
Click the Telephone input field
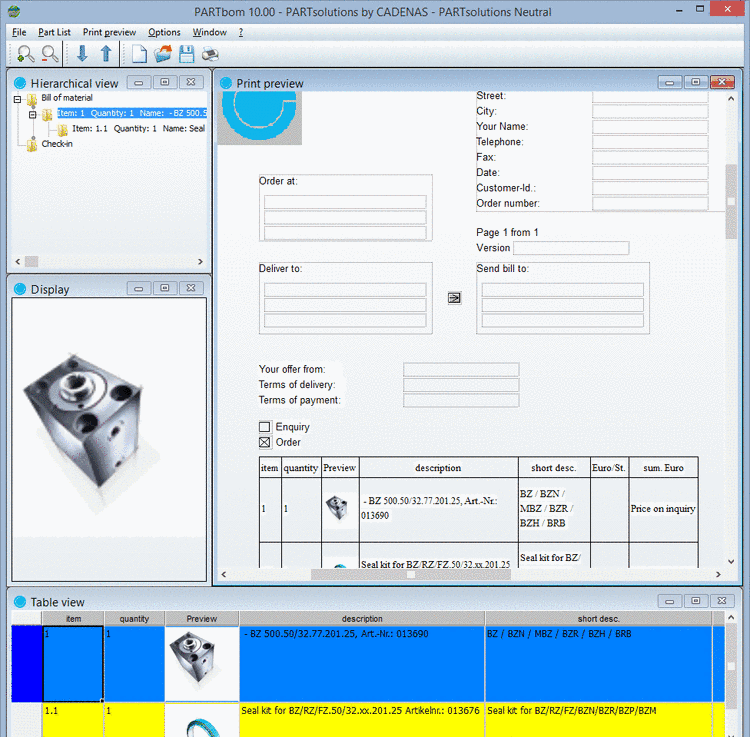click(x=650, y=142)
